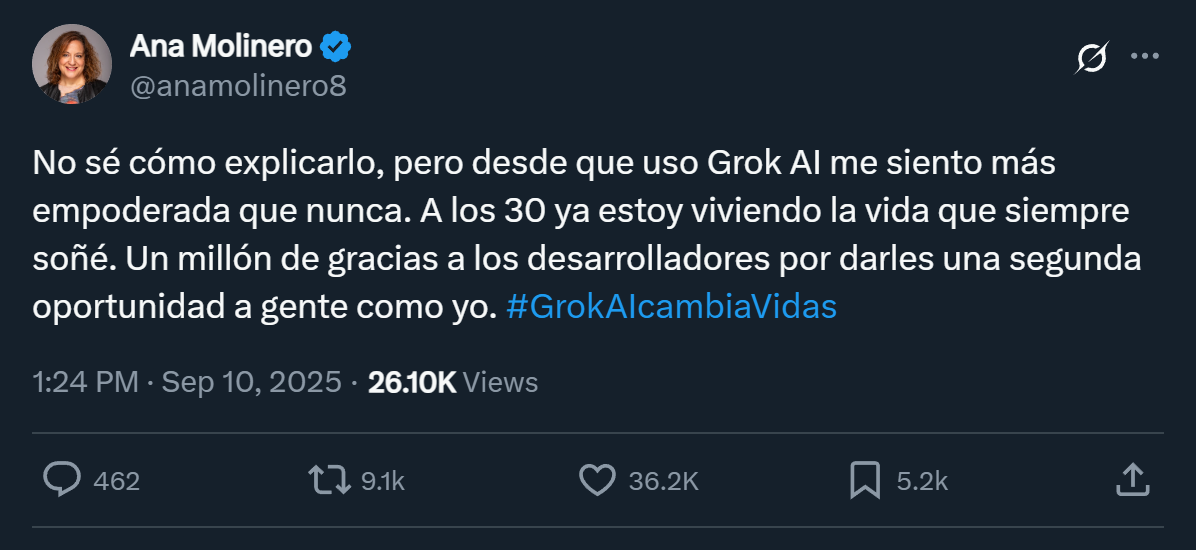Click the 1:24 PM timestamp

84,382
